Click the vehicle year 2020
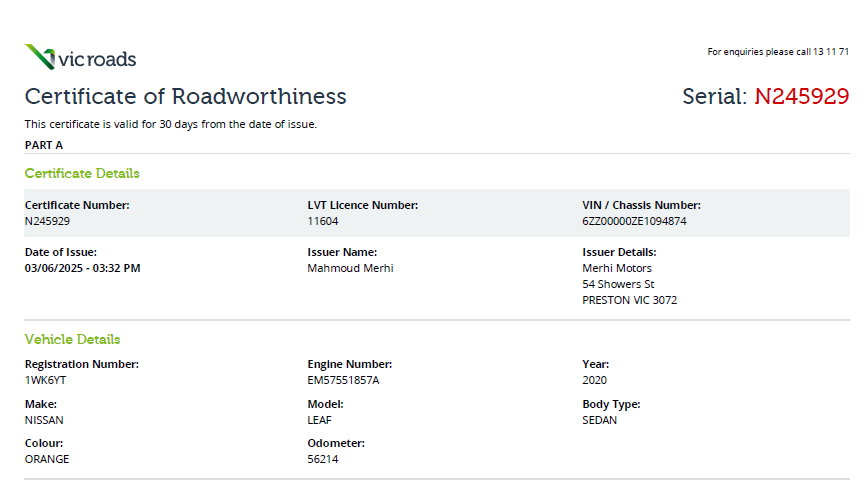This screenshot has height=480, width=867. pyautogui.click(x=594, y=380)
